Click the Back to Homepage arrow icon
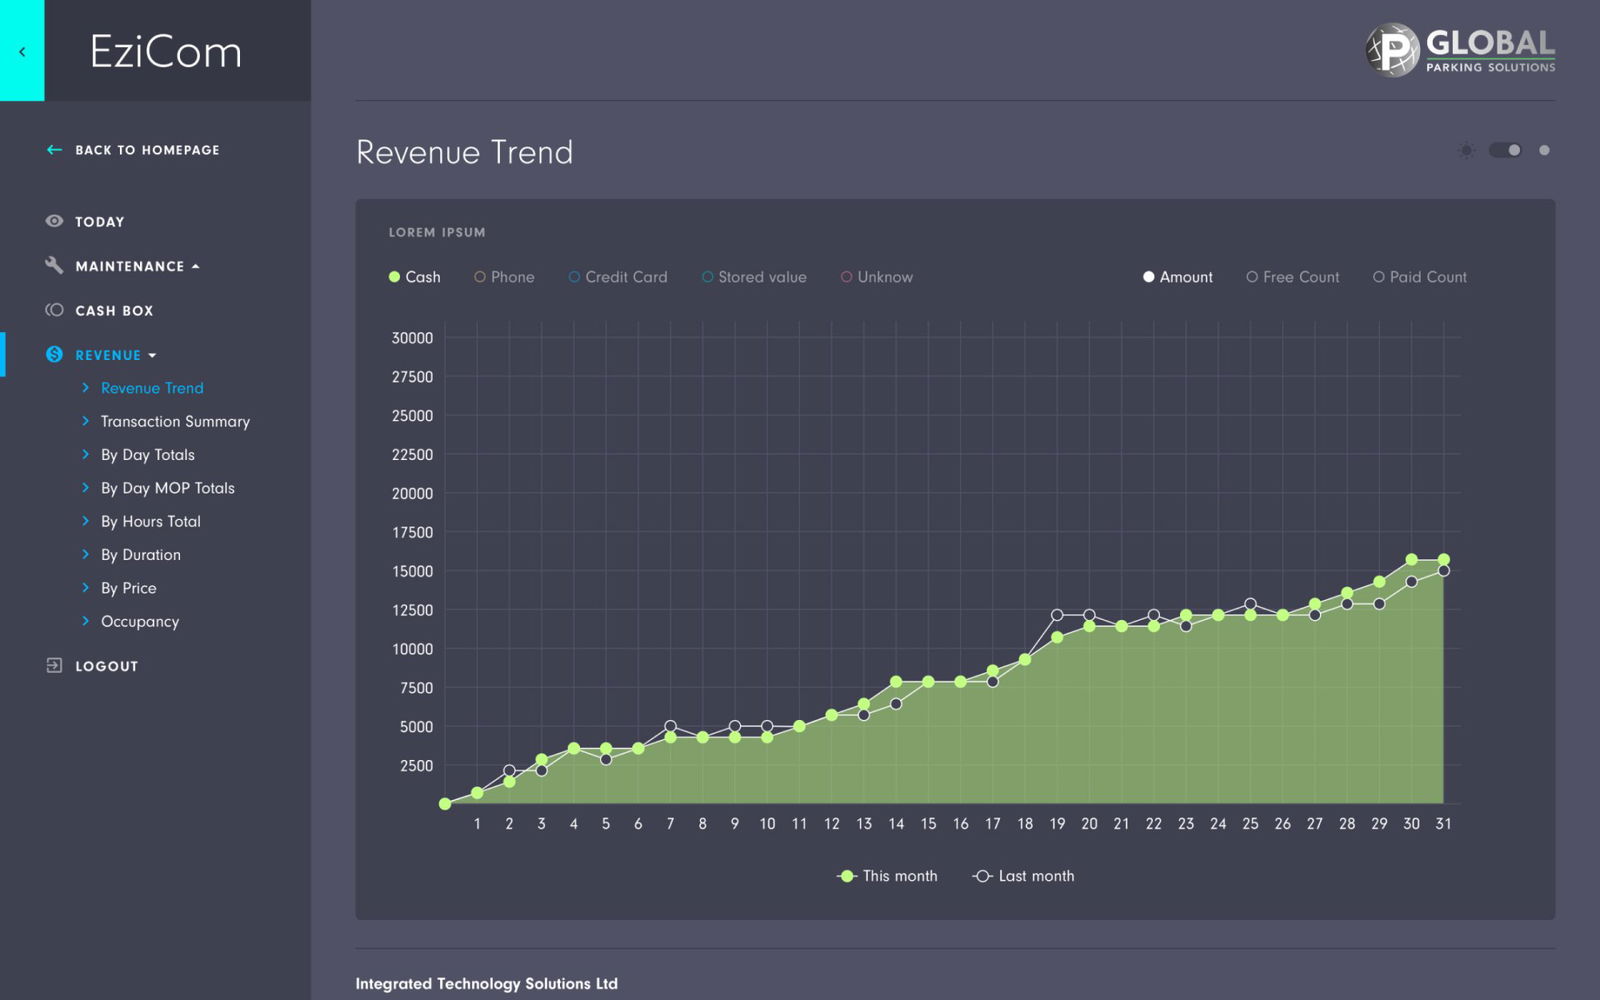1600x1000 pixels. (x=54, y=150)
